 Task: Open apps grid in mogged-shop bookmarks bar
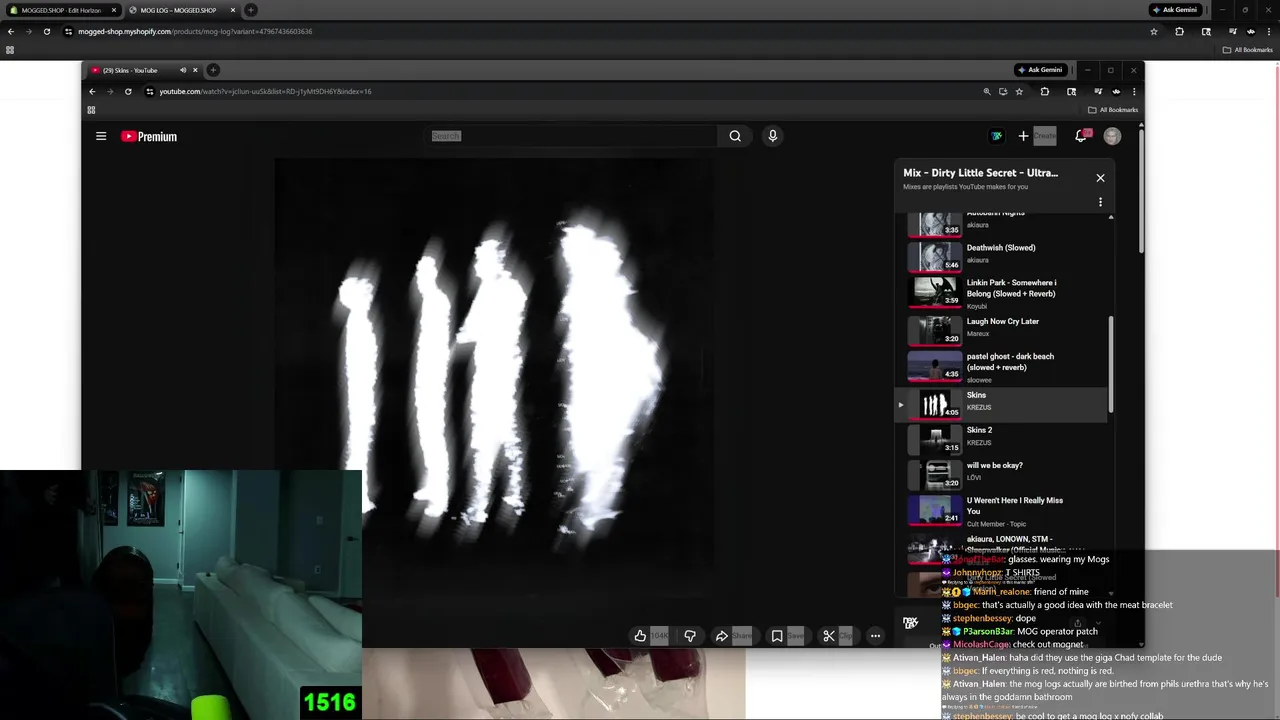coord(10,50)
